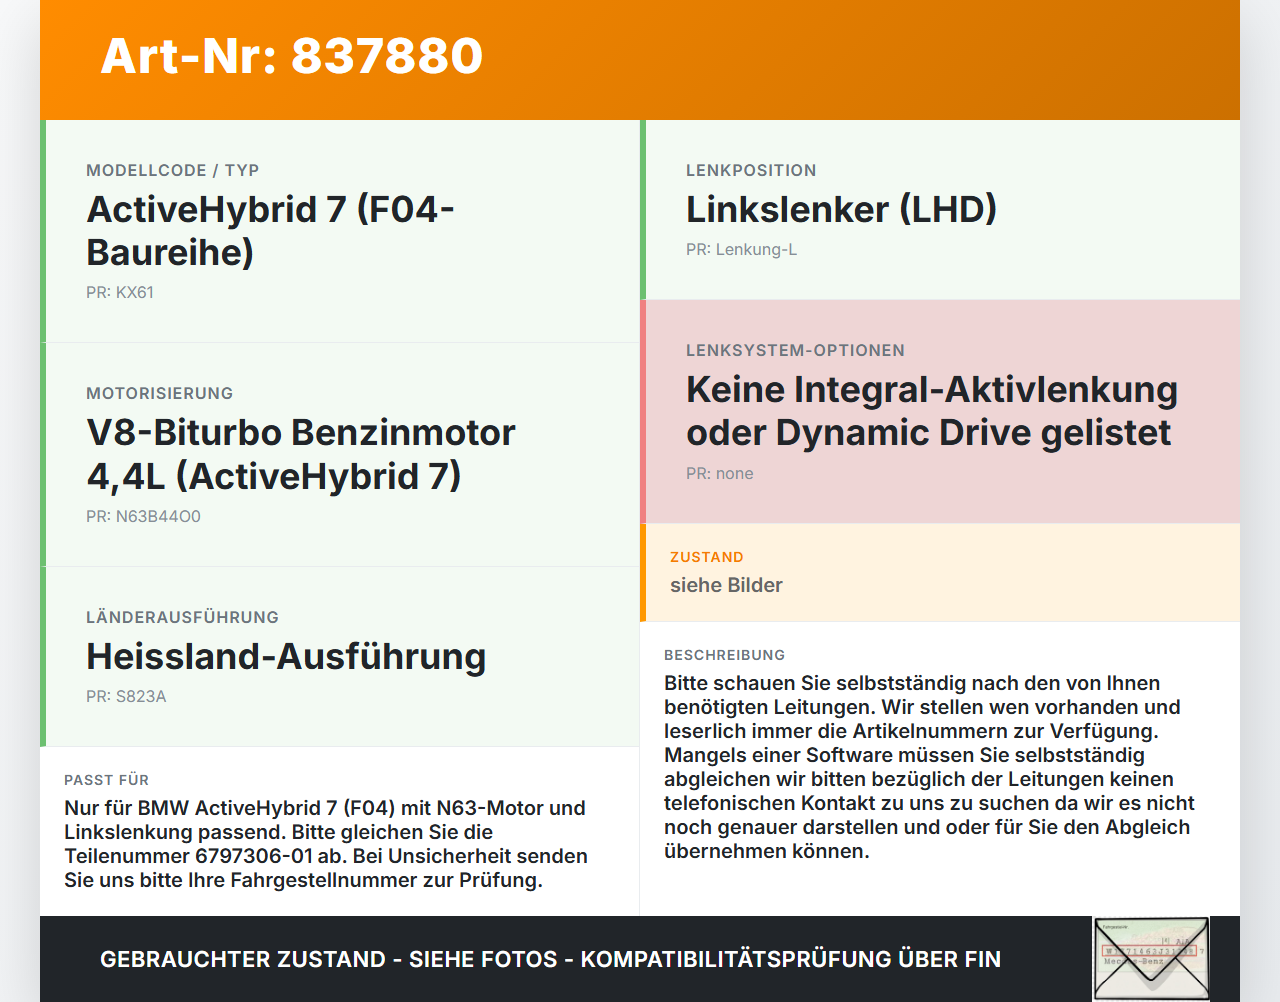Click the PR: N63B44O0 engine code
1280x1002 pixels.
tap(143, 517)
